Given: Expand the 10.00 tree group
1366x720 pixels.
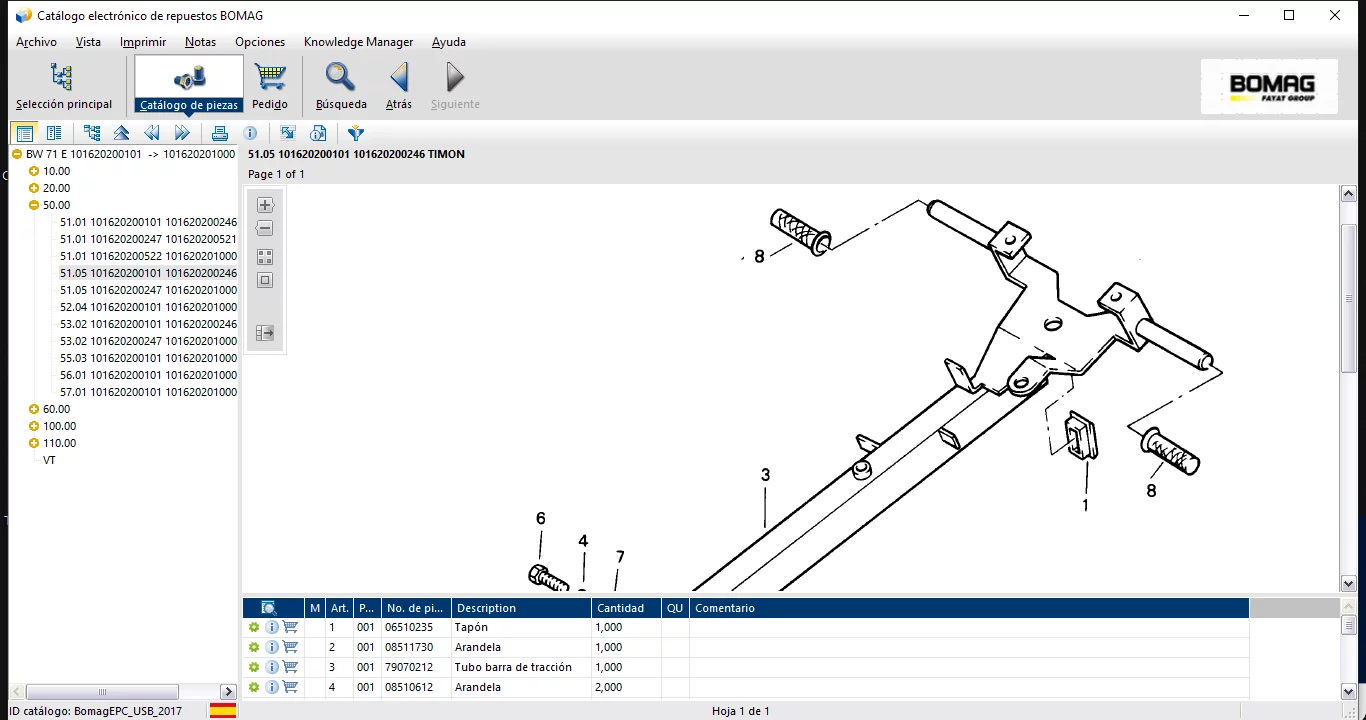Looking at the screenshot, I should (34, 171).
